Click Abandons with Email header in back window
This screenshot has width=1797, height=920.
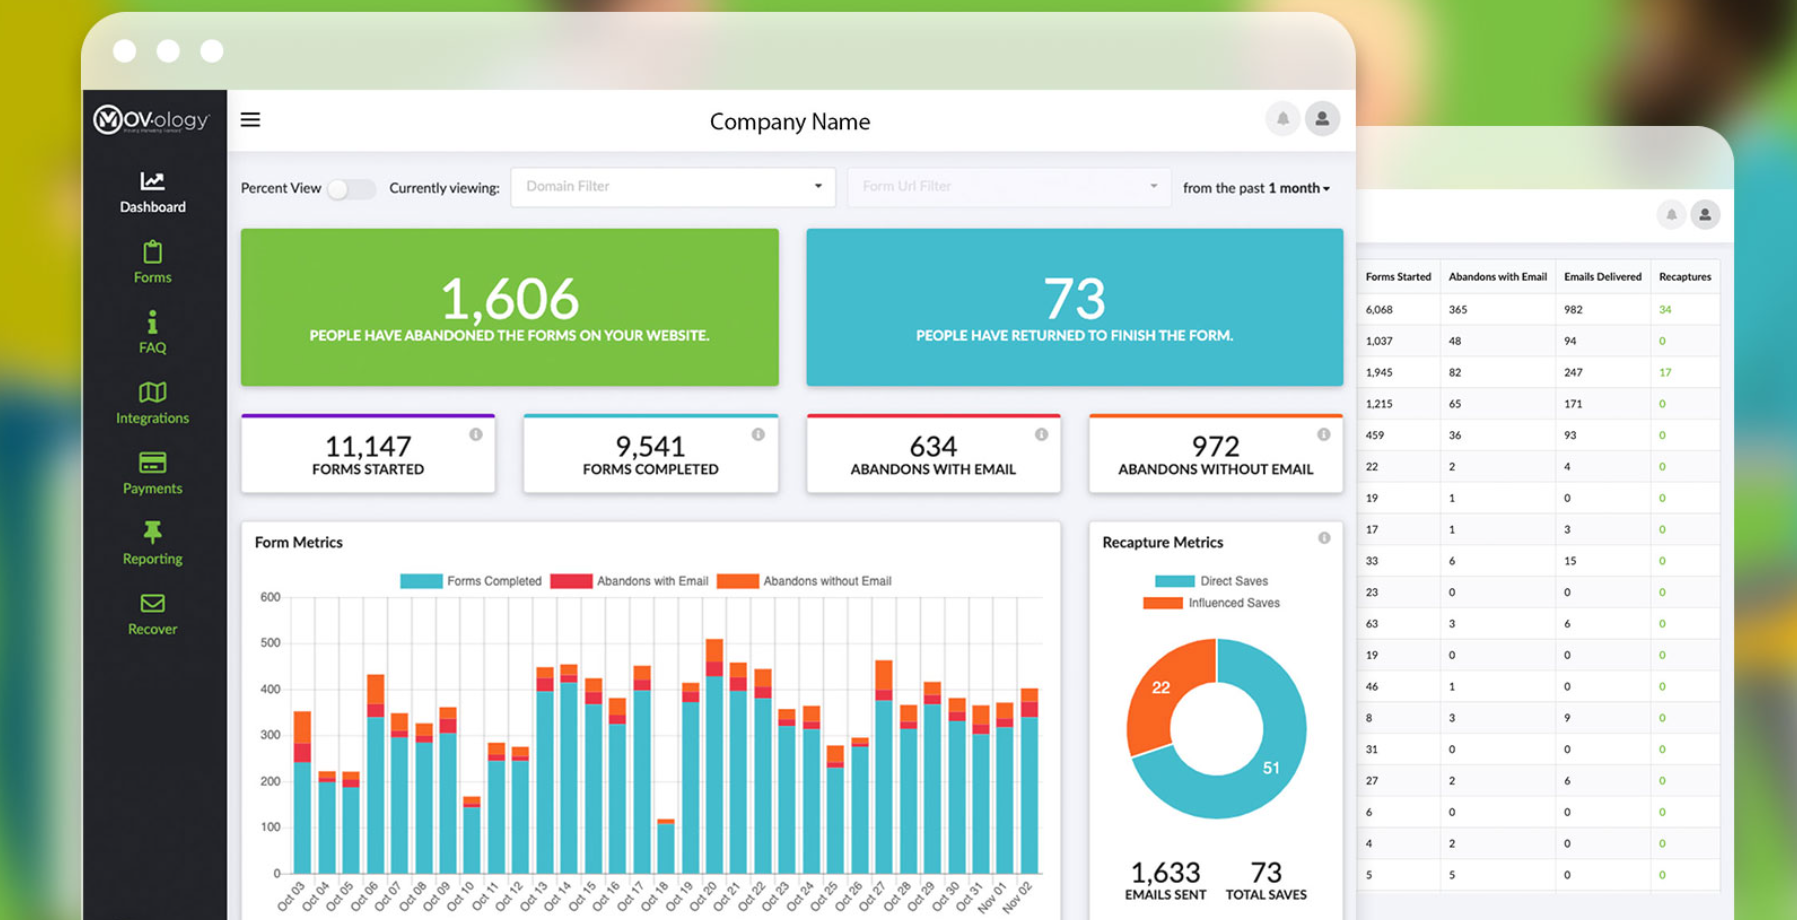[x=1497, y=277]
